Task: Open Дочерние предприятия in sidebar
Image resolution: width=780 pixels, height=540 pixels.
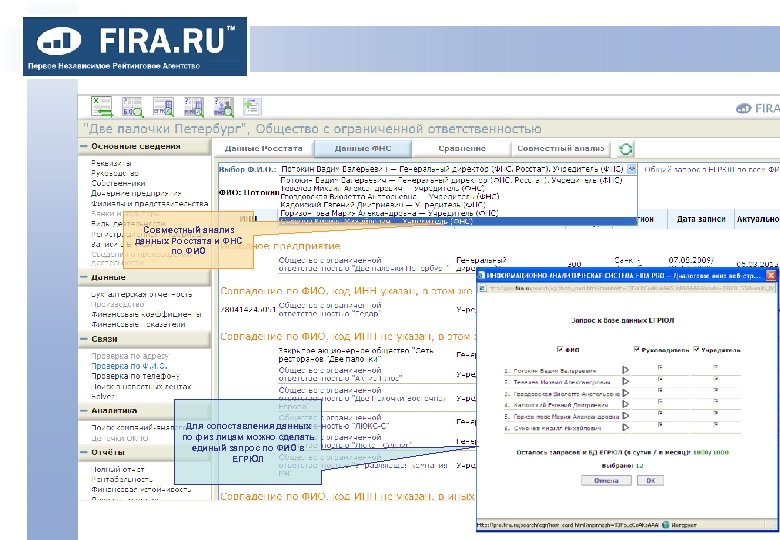Action: [136, 193]
